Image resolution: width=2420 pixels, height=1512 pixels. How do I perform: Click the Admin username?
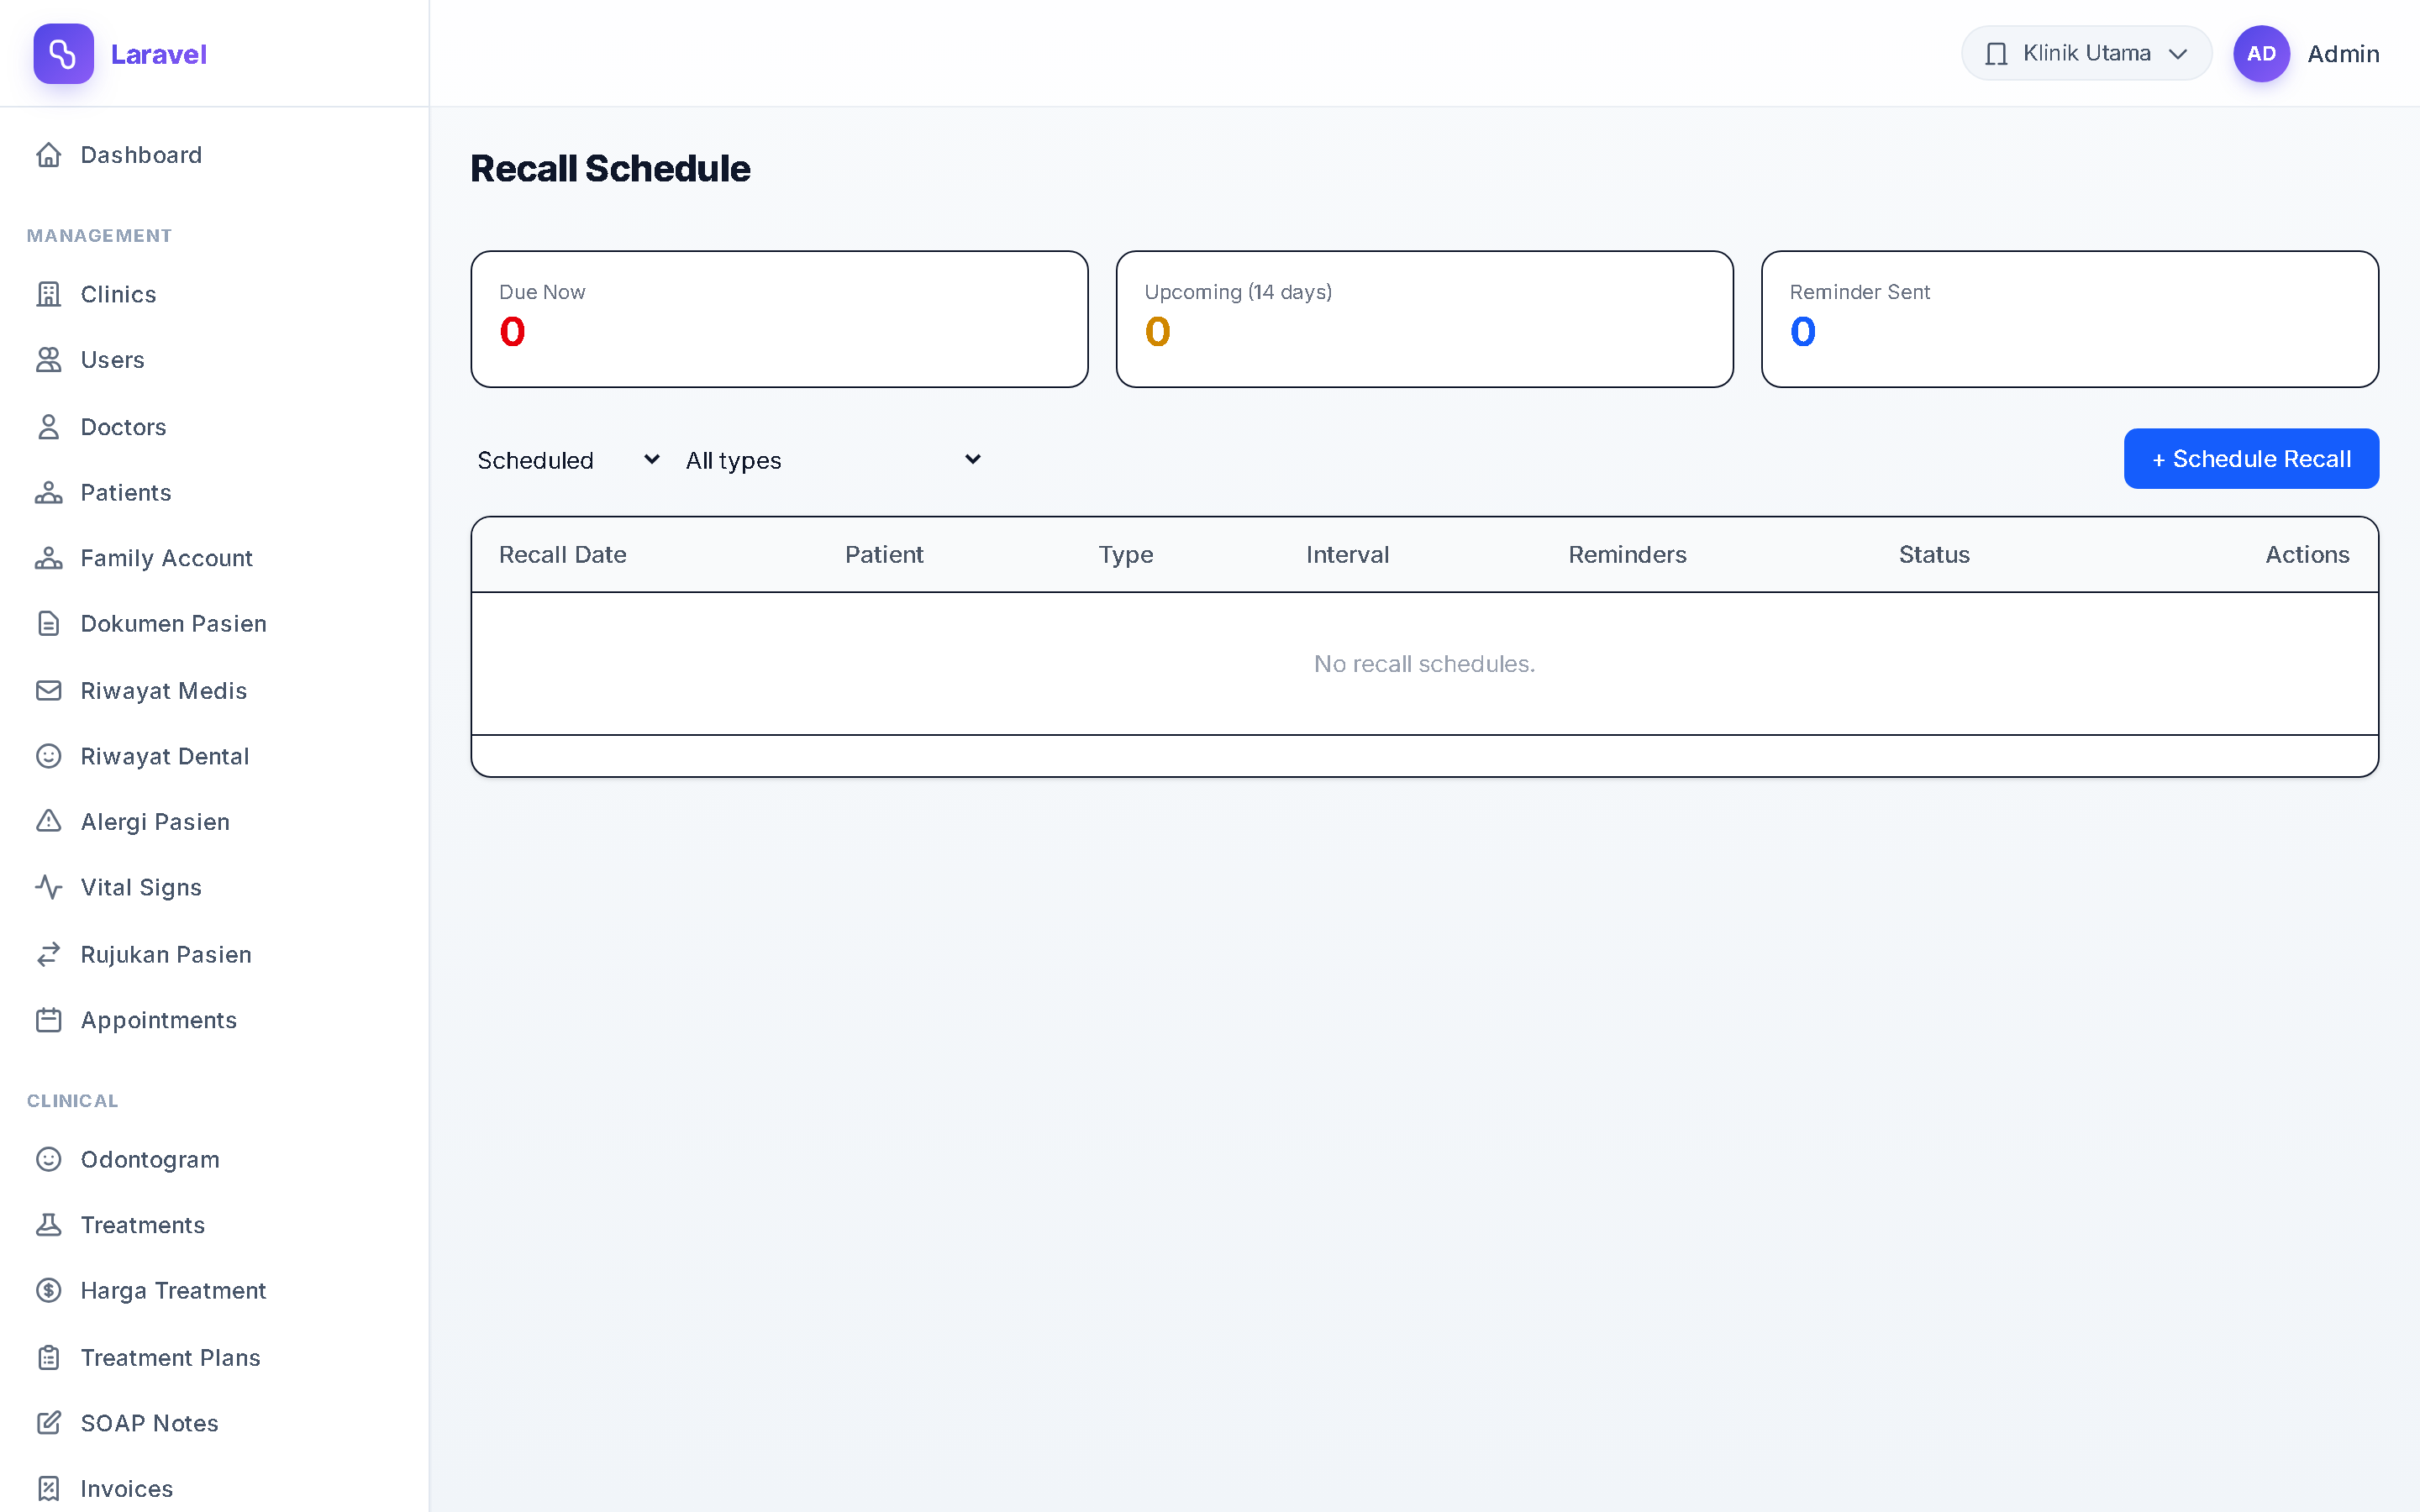click(2343, 54)
